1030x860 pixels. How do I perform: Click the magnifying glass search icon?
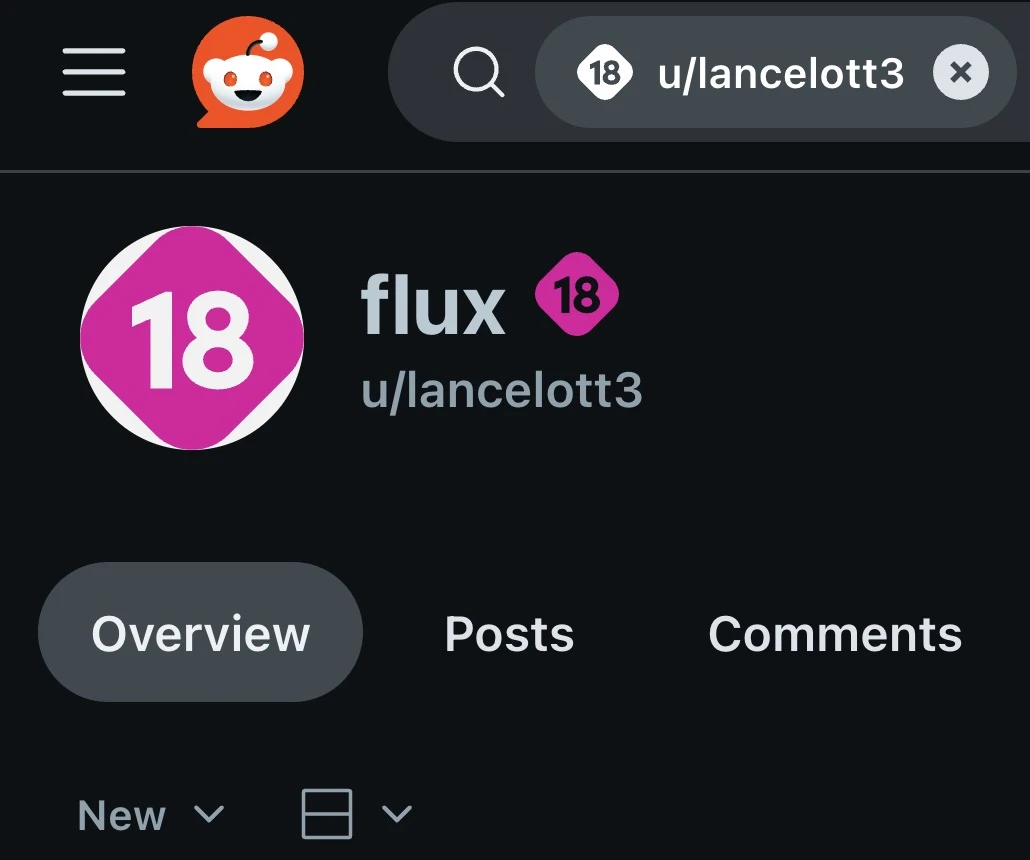477,71
